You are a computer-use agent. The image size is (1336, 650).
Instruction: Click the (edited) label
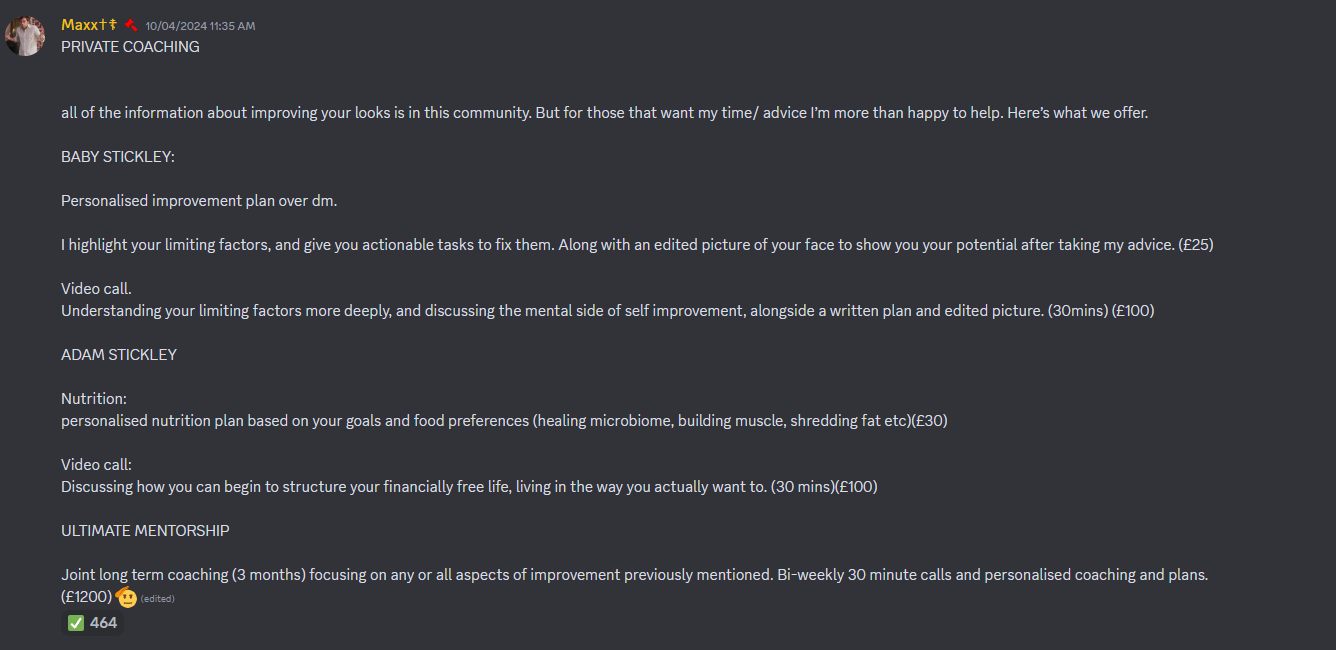point(158,599)
